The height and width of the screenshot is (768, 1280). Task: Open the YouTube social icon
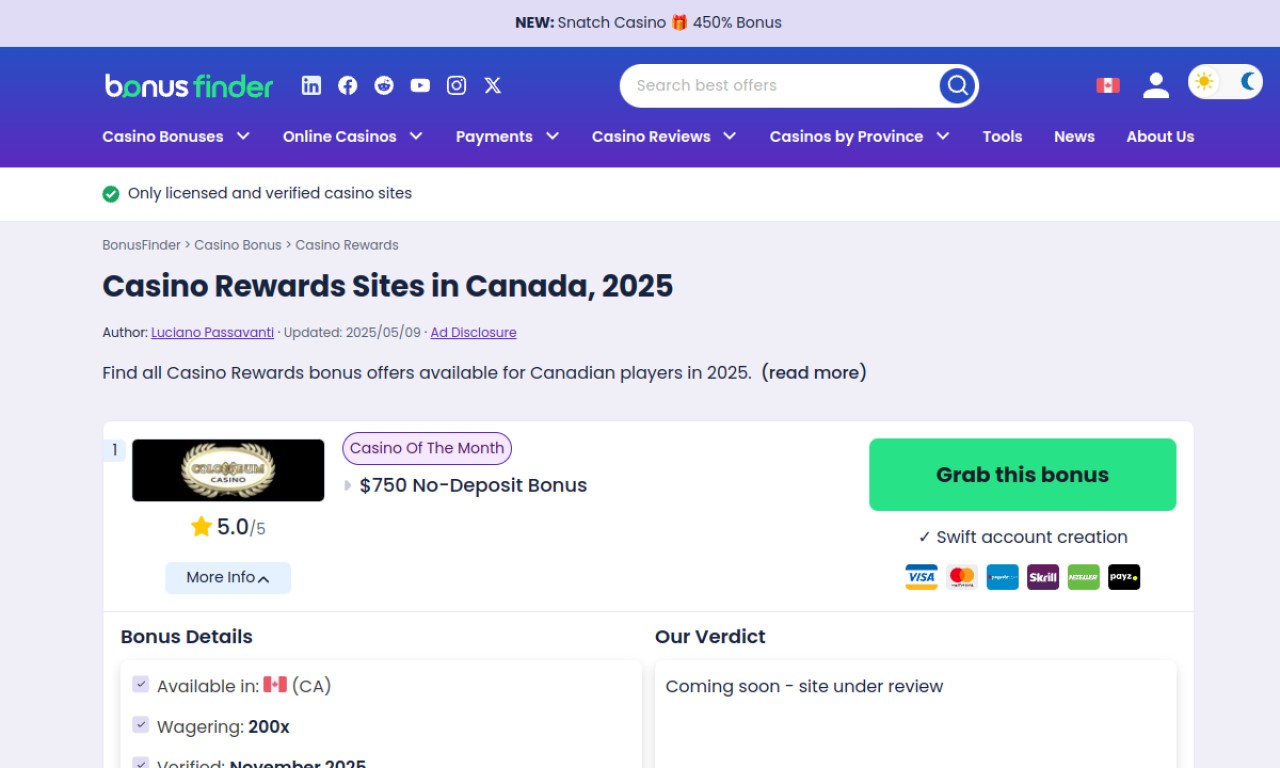(x=420, y=86)
